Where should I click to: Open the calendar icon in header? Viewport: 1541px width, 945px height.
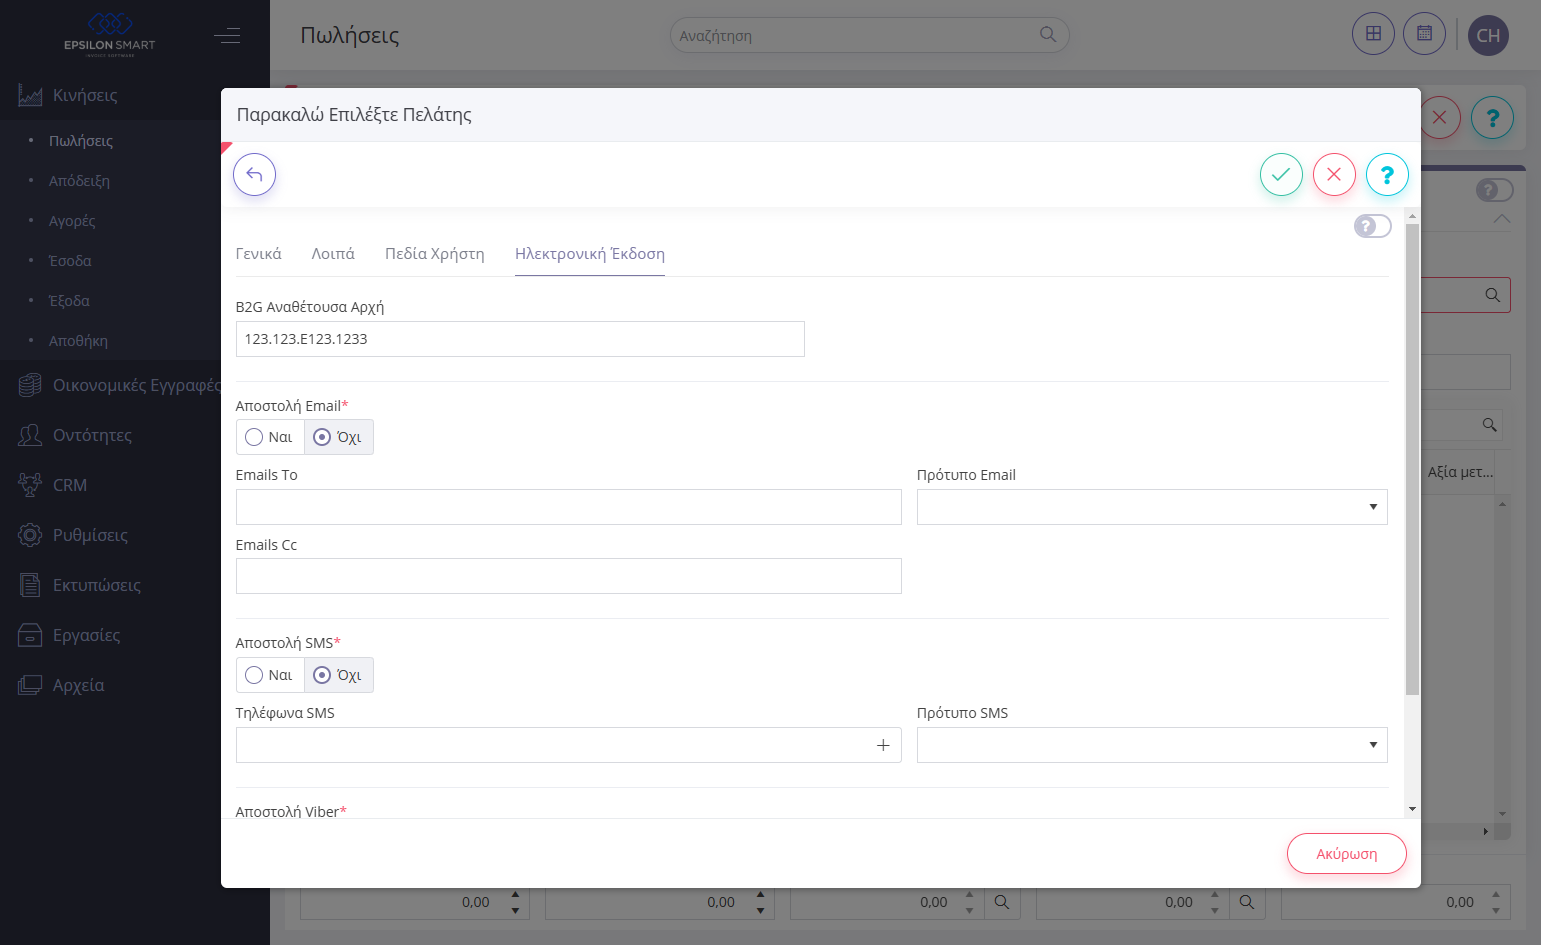(1424, 34)
